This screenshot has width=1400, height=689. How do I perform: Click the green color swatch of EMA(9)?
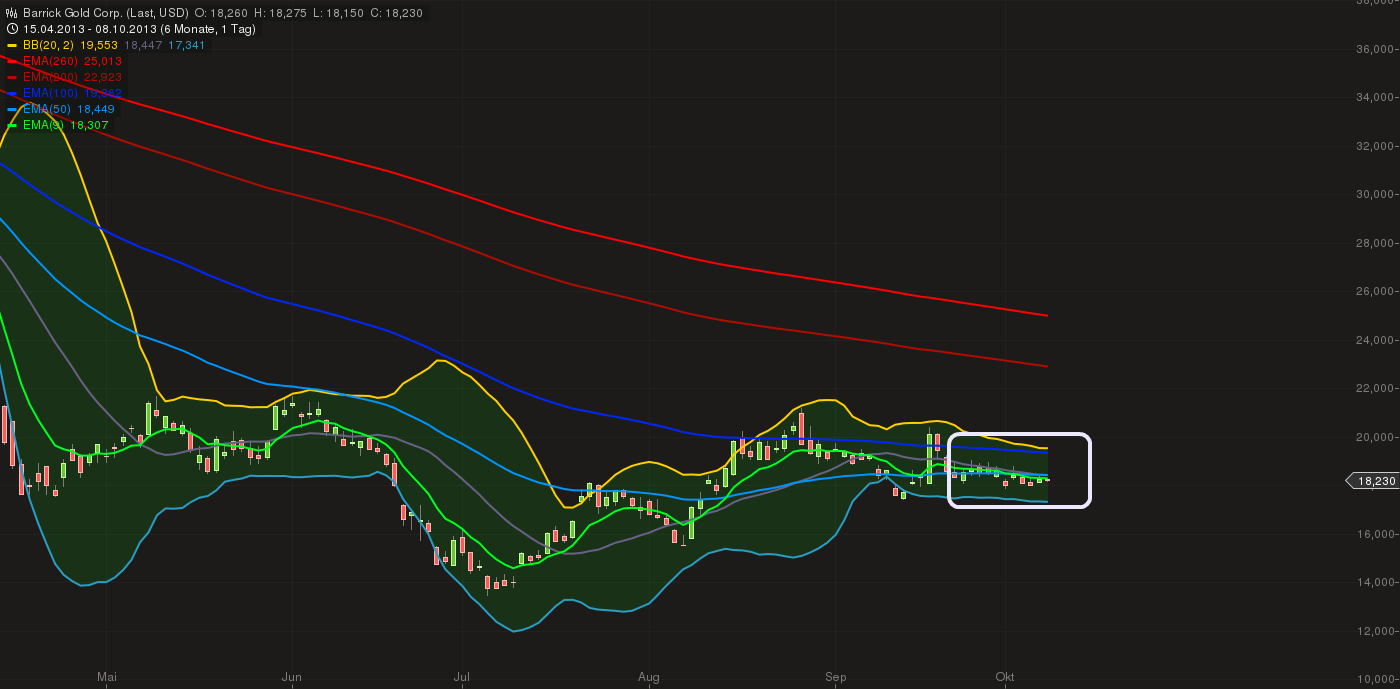click(13, 125)
